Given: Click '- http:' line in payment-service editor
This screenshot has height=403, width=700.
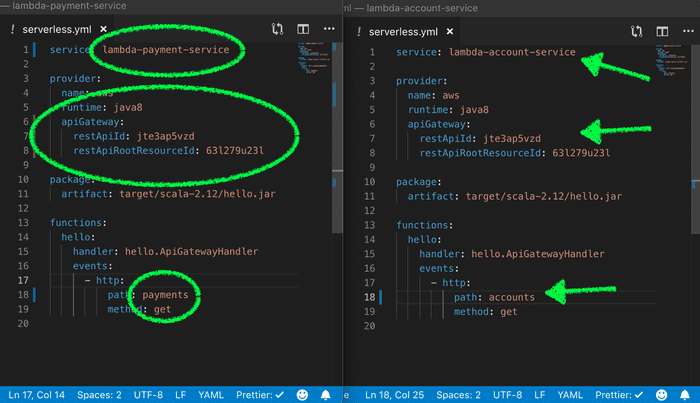Looking at the screenshot, I should pos(104,280).
